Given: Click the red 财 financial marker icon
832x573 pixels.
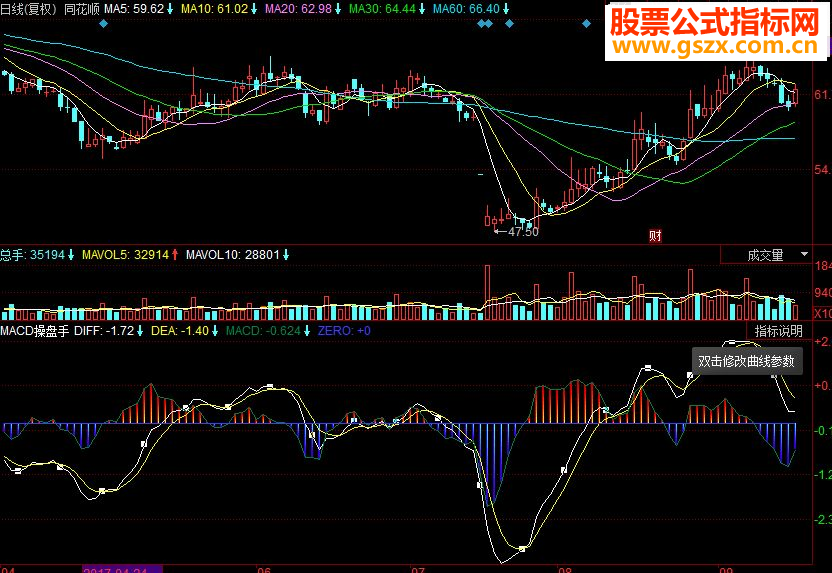Looking at the screenshot, I should (655, 236).
